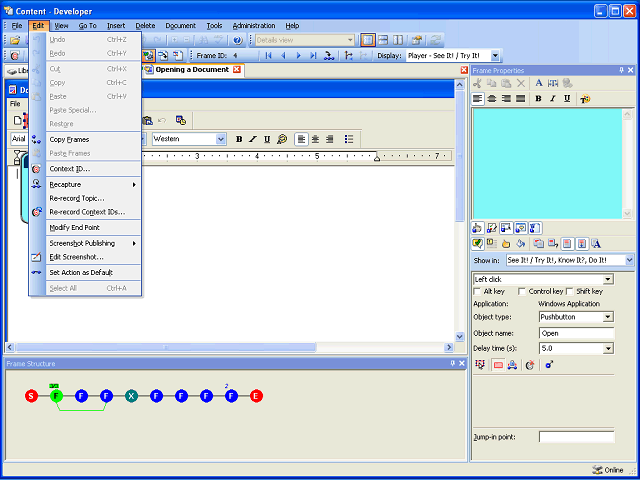The height and width of the screenshot is (480, 640).
Task: Open the Western script dropdown
Action: pyautogui.click(x=221, y=139)
